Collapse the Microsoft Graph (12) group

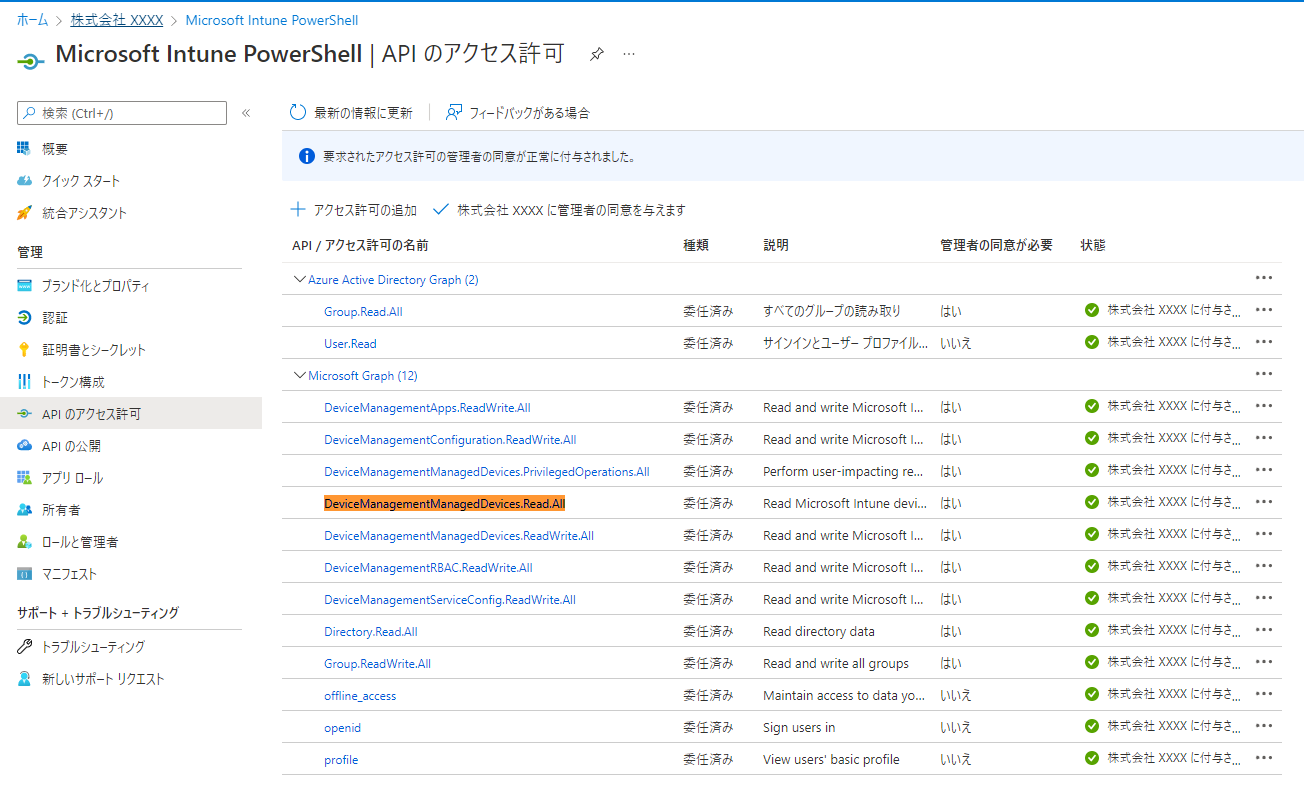tap(298, 375)
